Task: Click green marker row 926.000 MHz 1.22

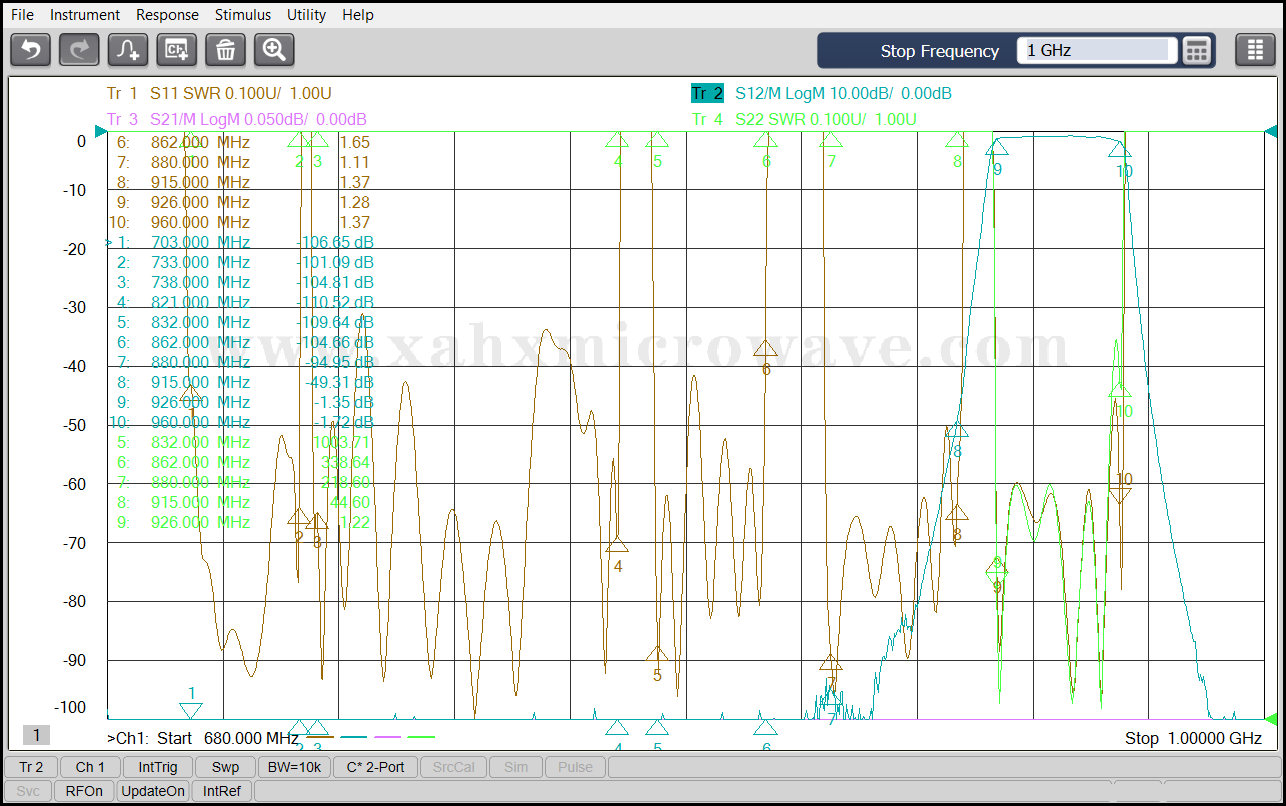Action: point(243,522)
